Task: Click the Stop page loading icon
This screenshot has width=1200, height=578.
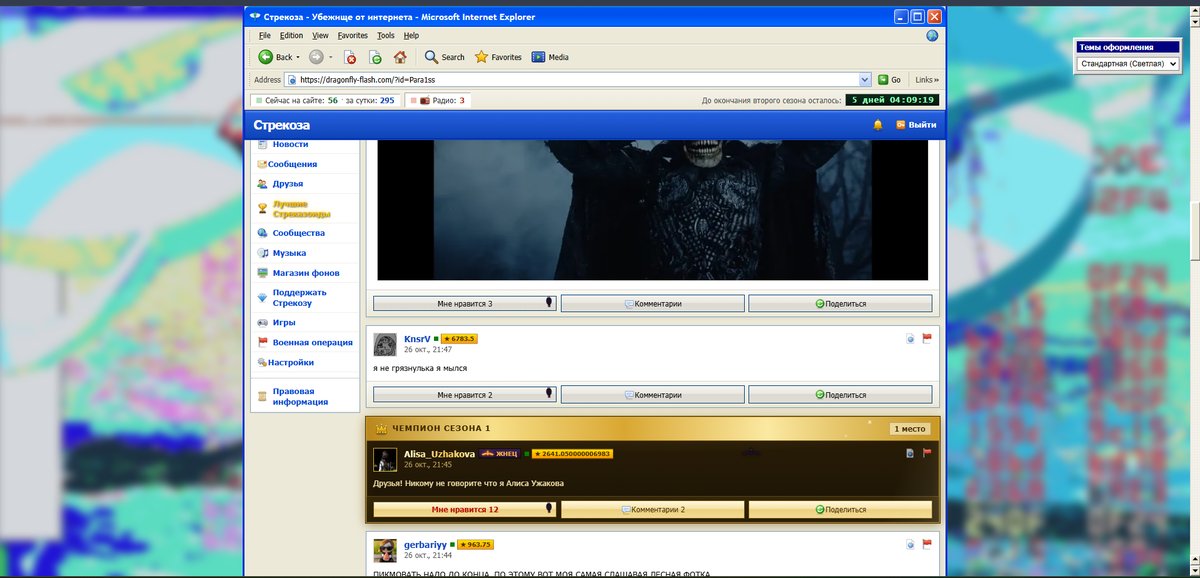Action: pos(350,57)
